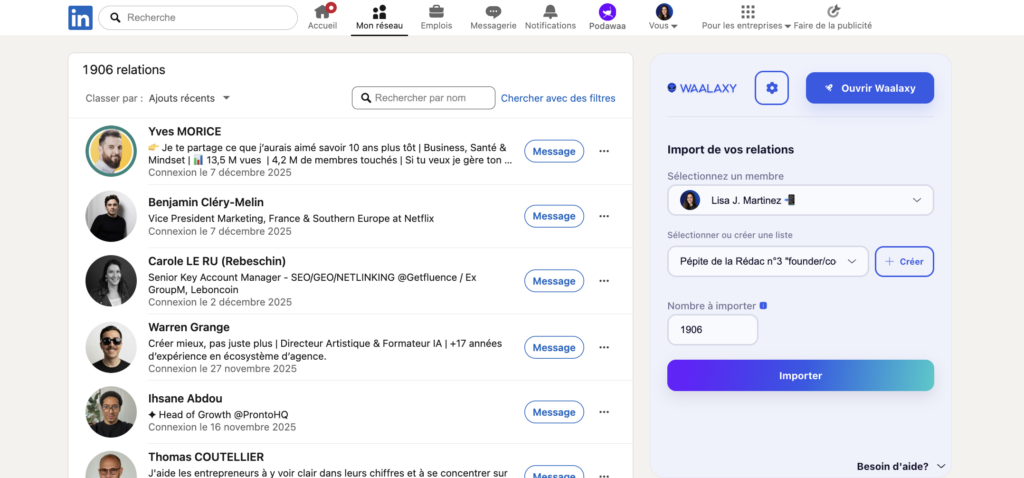Open more options for Warren Grange
Image resolution: width=1024 pixels, height=478 pixels.
pos(604,347)
